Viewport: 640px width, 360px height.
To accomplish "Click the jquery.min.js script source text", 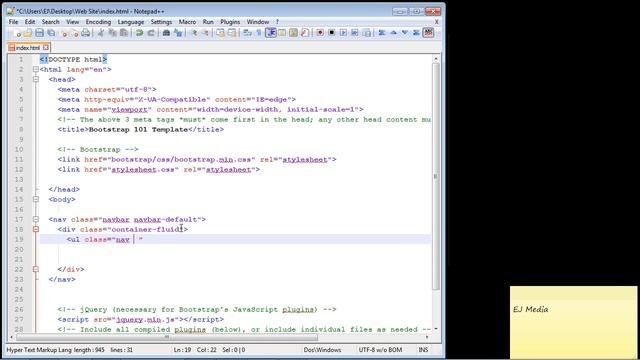I will coord(147,320).
